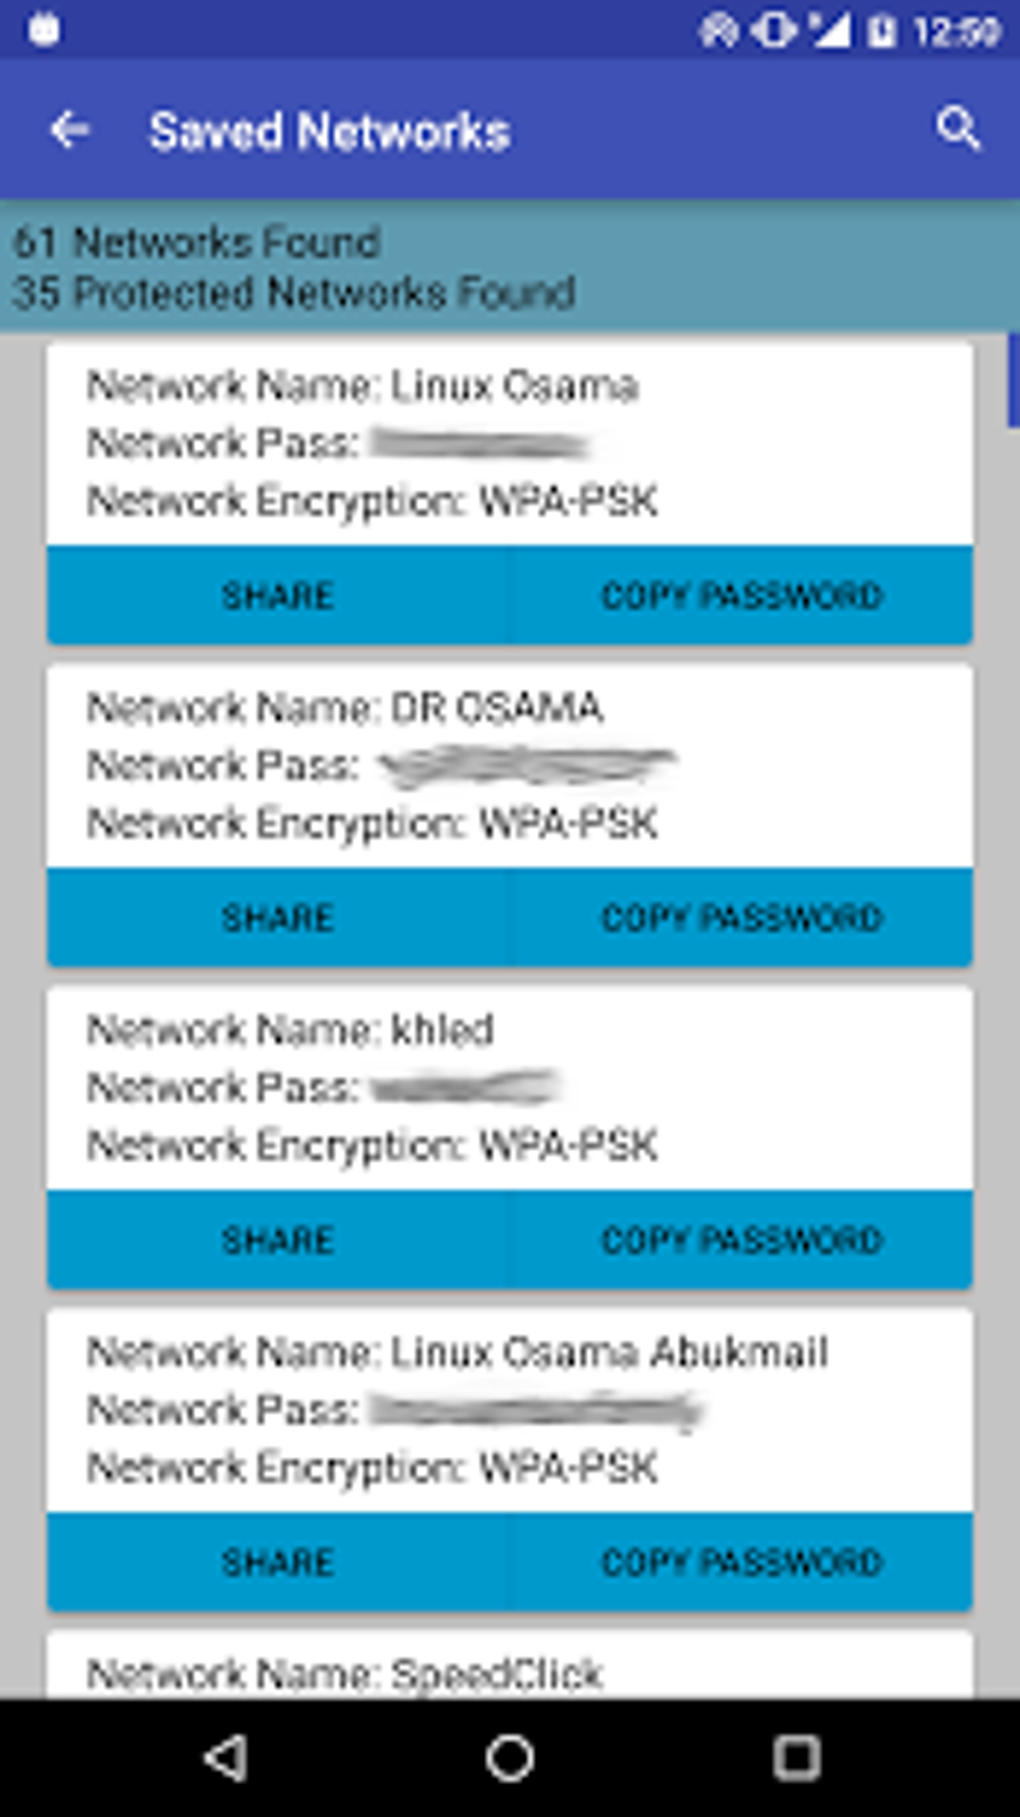Open recent apps square button

tap(796, 1757)
